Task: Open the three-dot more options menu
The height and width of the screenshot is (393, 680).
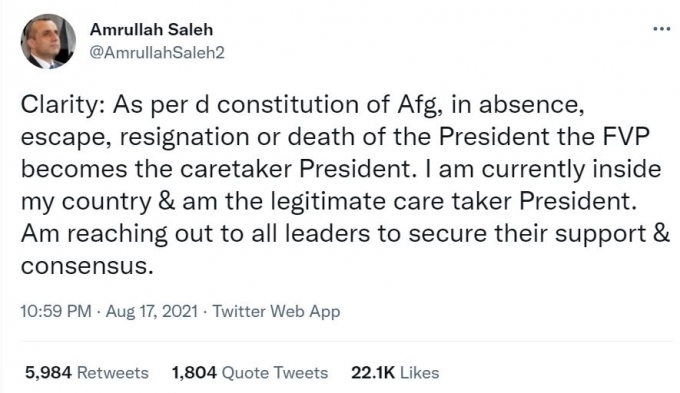Action: click(x=661, y=29)
